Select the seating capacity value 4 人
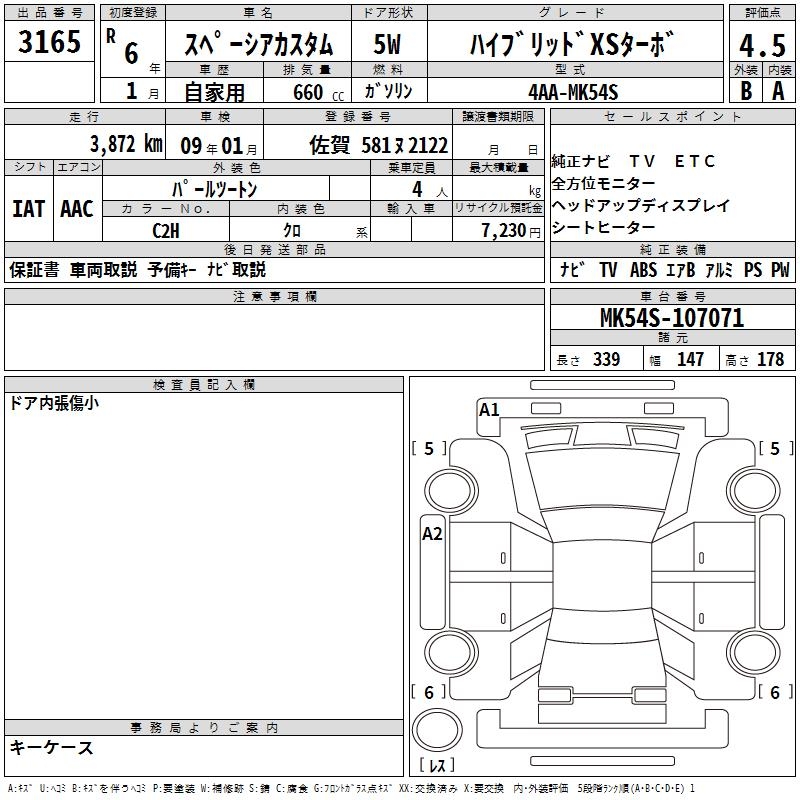 [x=429, y=190]
